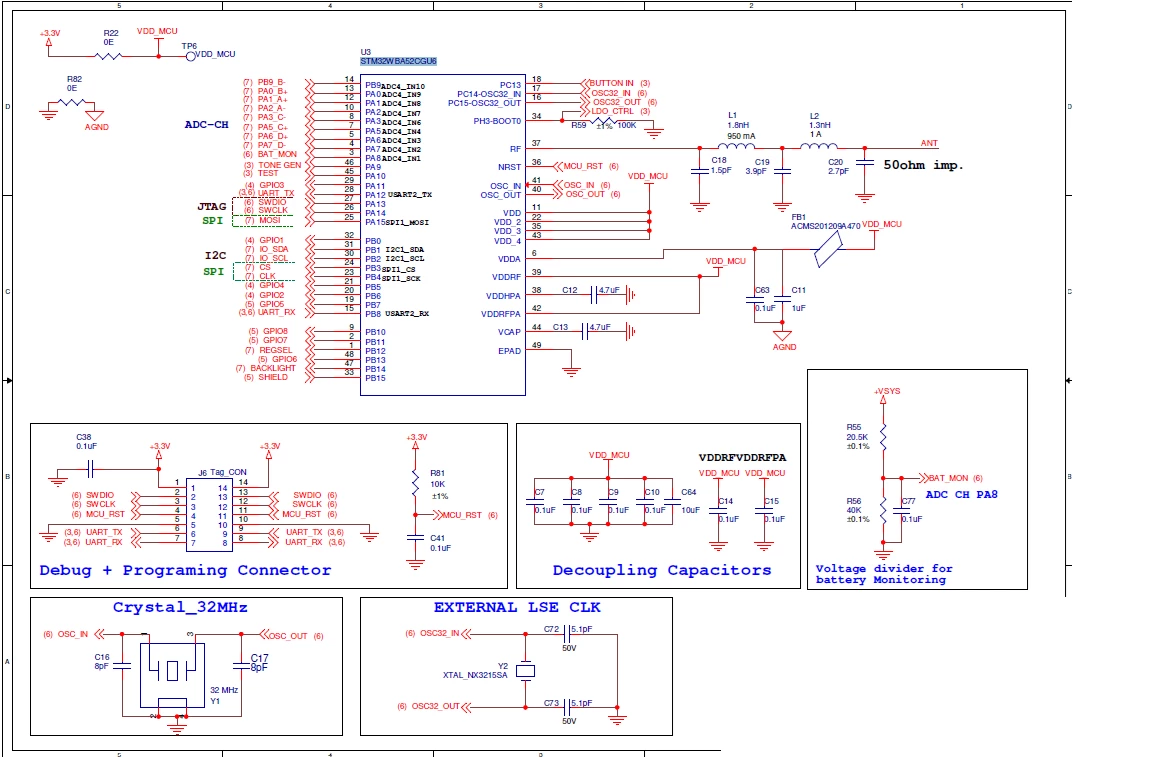Click the J6 Tag_CON connector body
1152x757 pixels.
(x=210, y=514)
